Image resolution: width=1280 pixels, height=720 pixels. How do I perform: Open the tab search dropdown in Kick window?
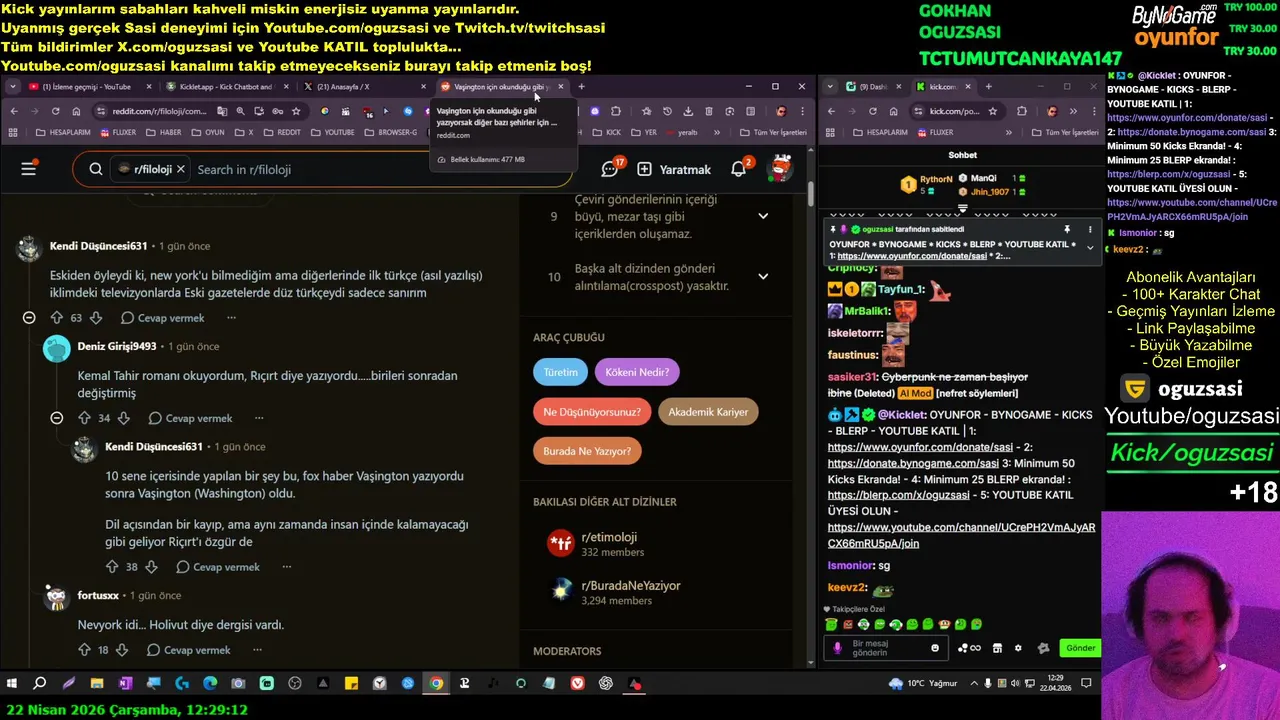(x=830, y=87)
